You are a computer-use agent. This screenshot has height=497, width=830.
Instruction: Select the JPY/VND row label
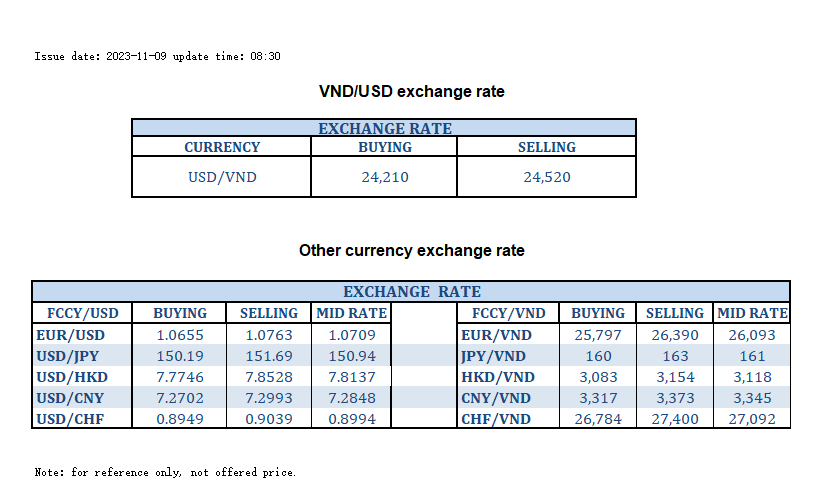(494, 356)
